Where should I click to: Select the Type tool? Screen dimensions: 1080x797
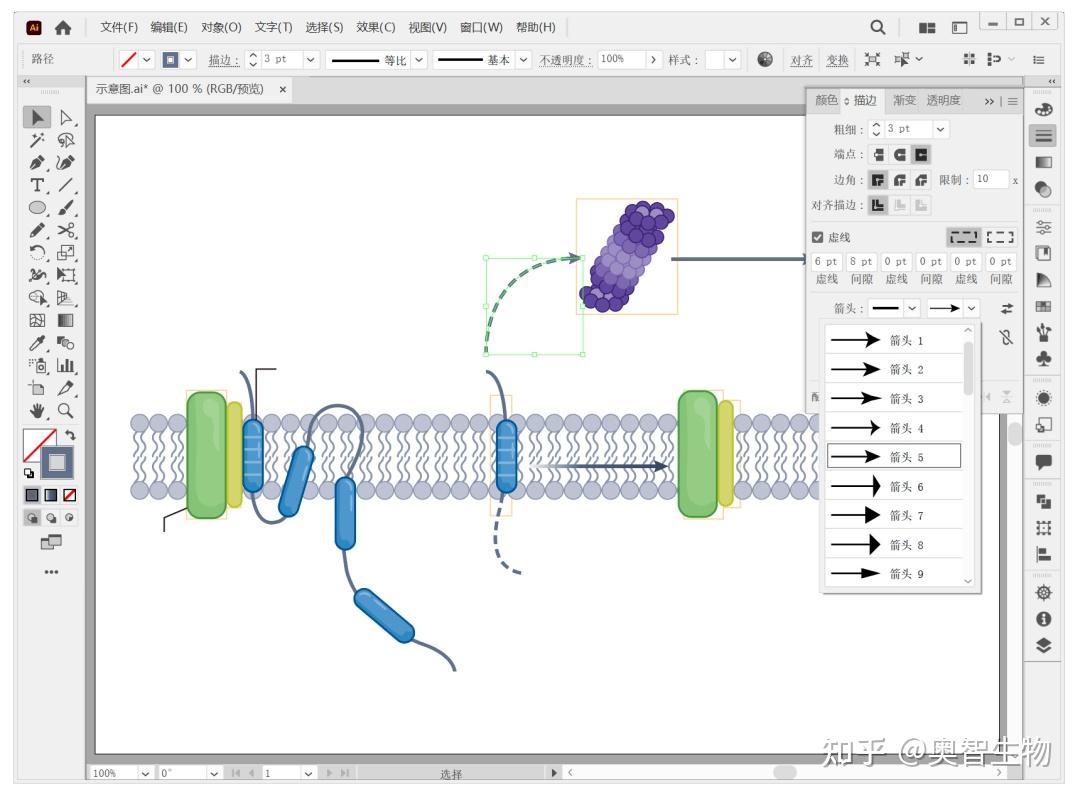(37, 185)
